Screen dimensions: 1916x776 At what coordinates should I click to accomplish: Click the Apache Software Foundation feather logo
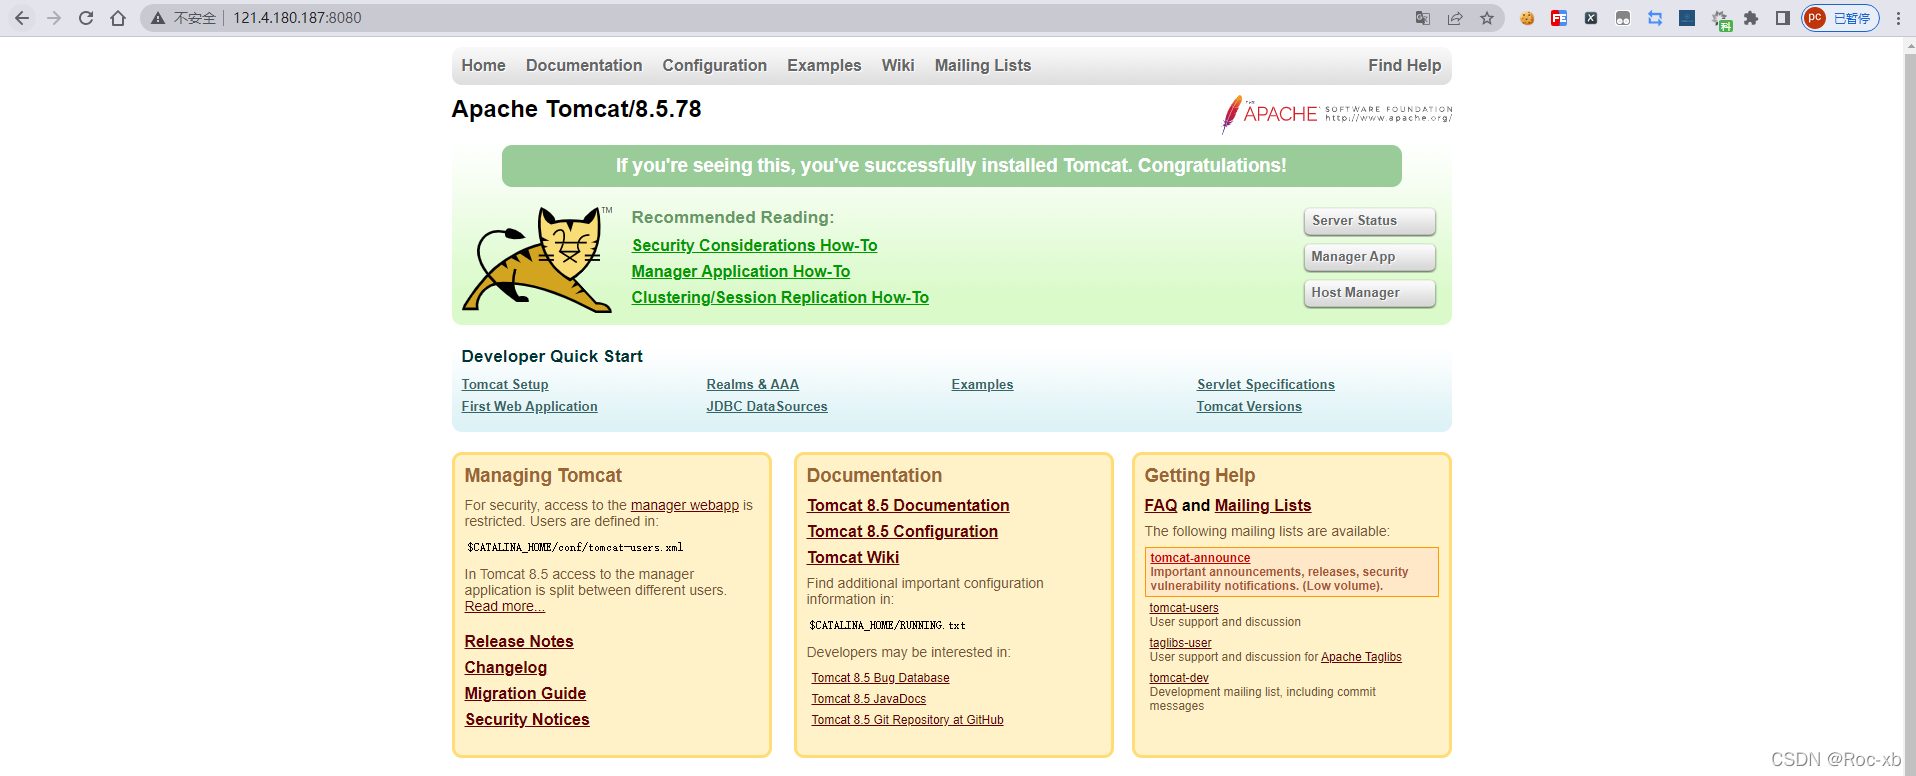pos(1336,114)
